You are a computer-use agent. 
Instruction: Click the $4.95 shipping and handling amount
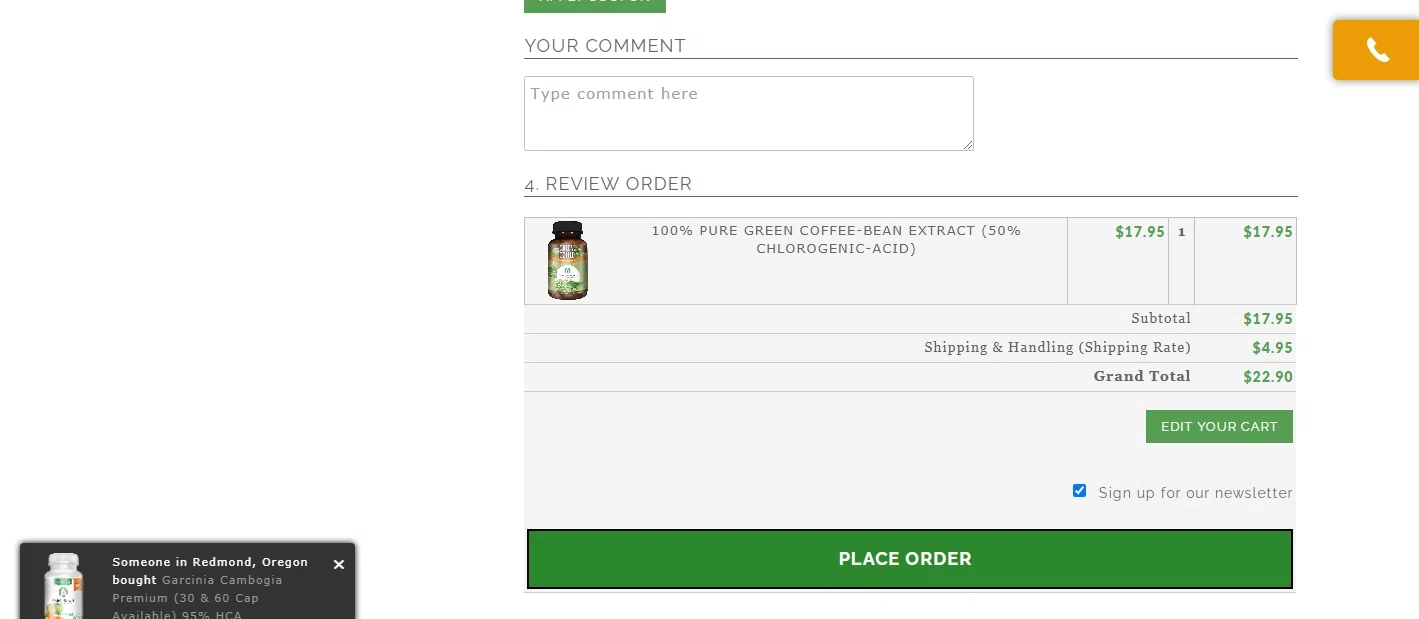click(x=1272, y=348)
